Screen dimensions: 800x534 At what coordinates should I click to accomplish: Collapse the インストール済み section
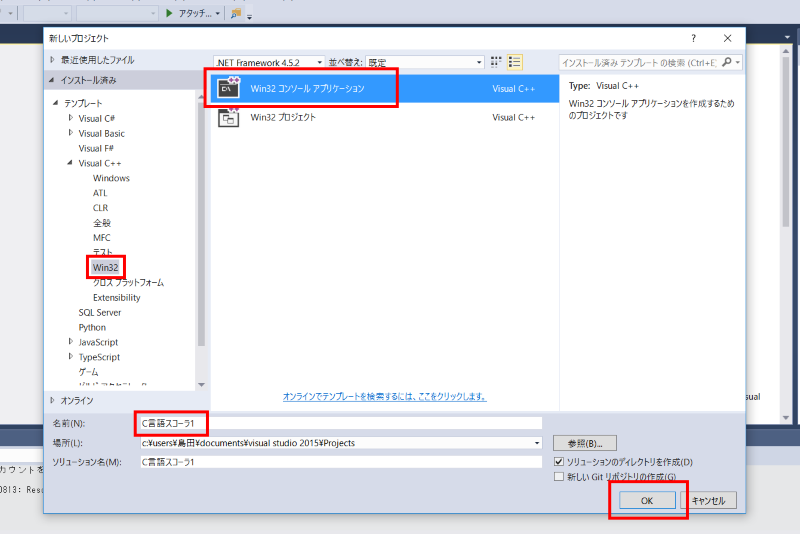pyautogui.click(x=52, y=80)
